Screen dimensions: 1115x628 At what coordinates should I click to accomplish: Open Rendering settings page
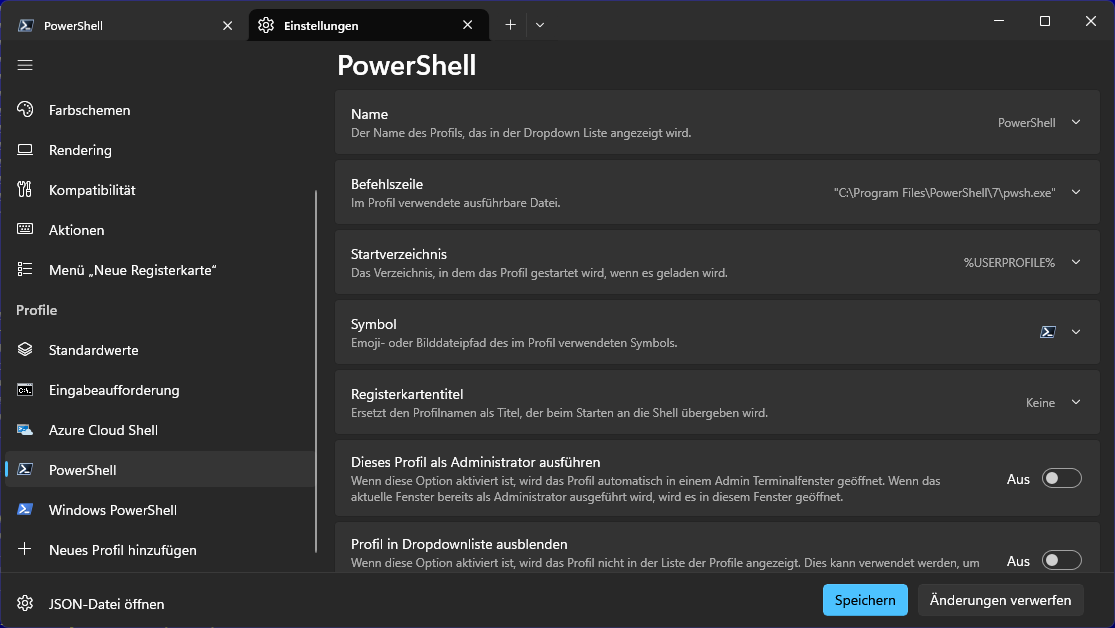160,149
